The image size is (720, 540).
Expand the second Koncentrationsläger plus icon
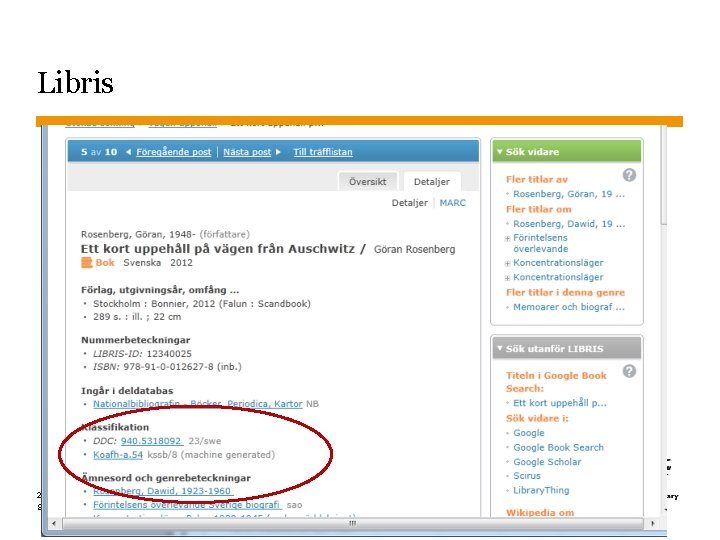tap(507, 278)
